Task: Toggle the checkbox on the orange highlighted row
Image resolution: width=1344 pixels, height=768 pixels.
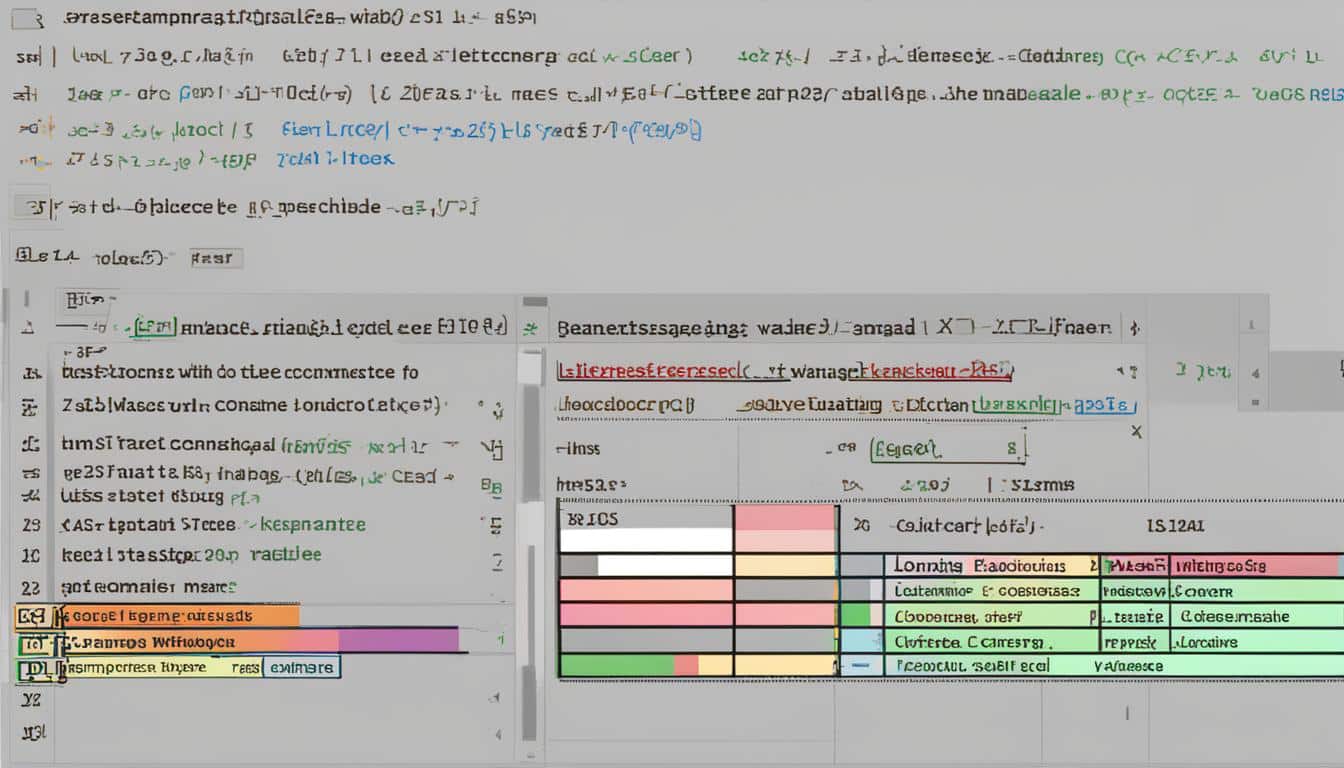Action: click(32, 617)
